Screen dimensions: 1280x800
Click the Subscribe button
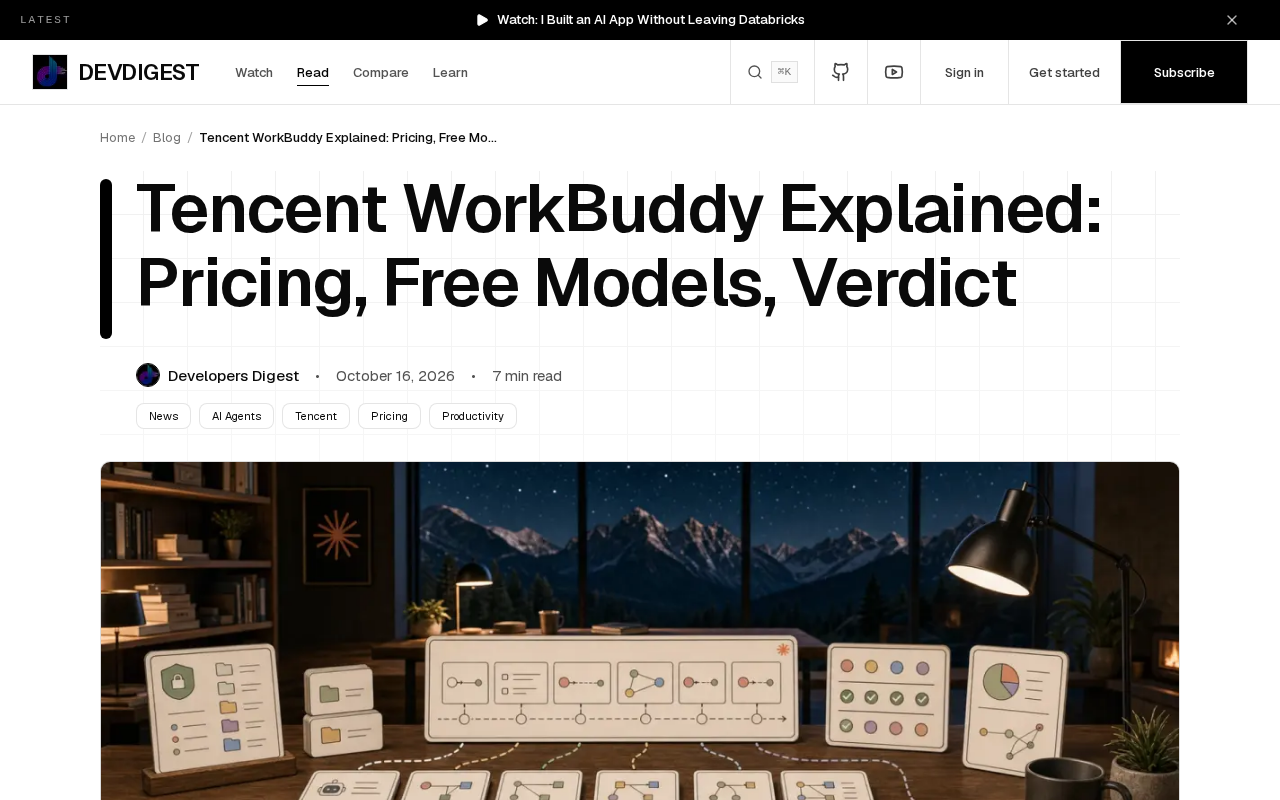[1184, 72]
